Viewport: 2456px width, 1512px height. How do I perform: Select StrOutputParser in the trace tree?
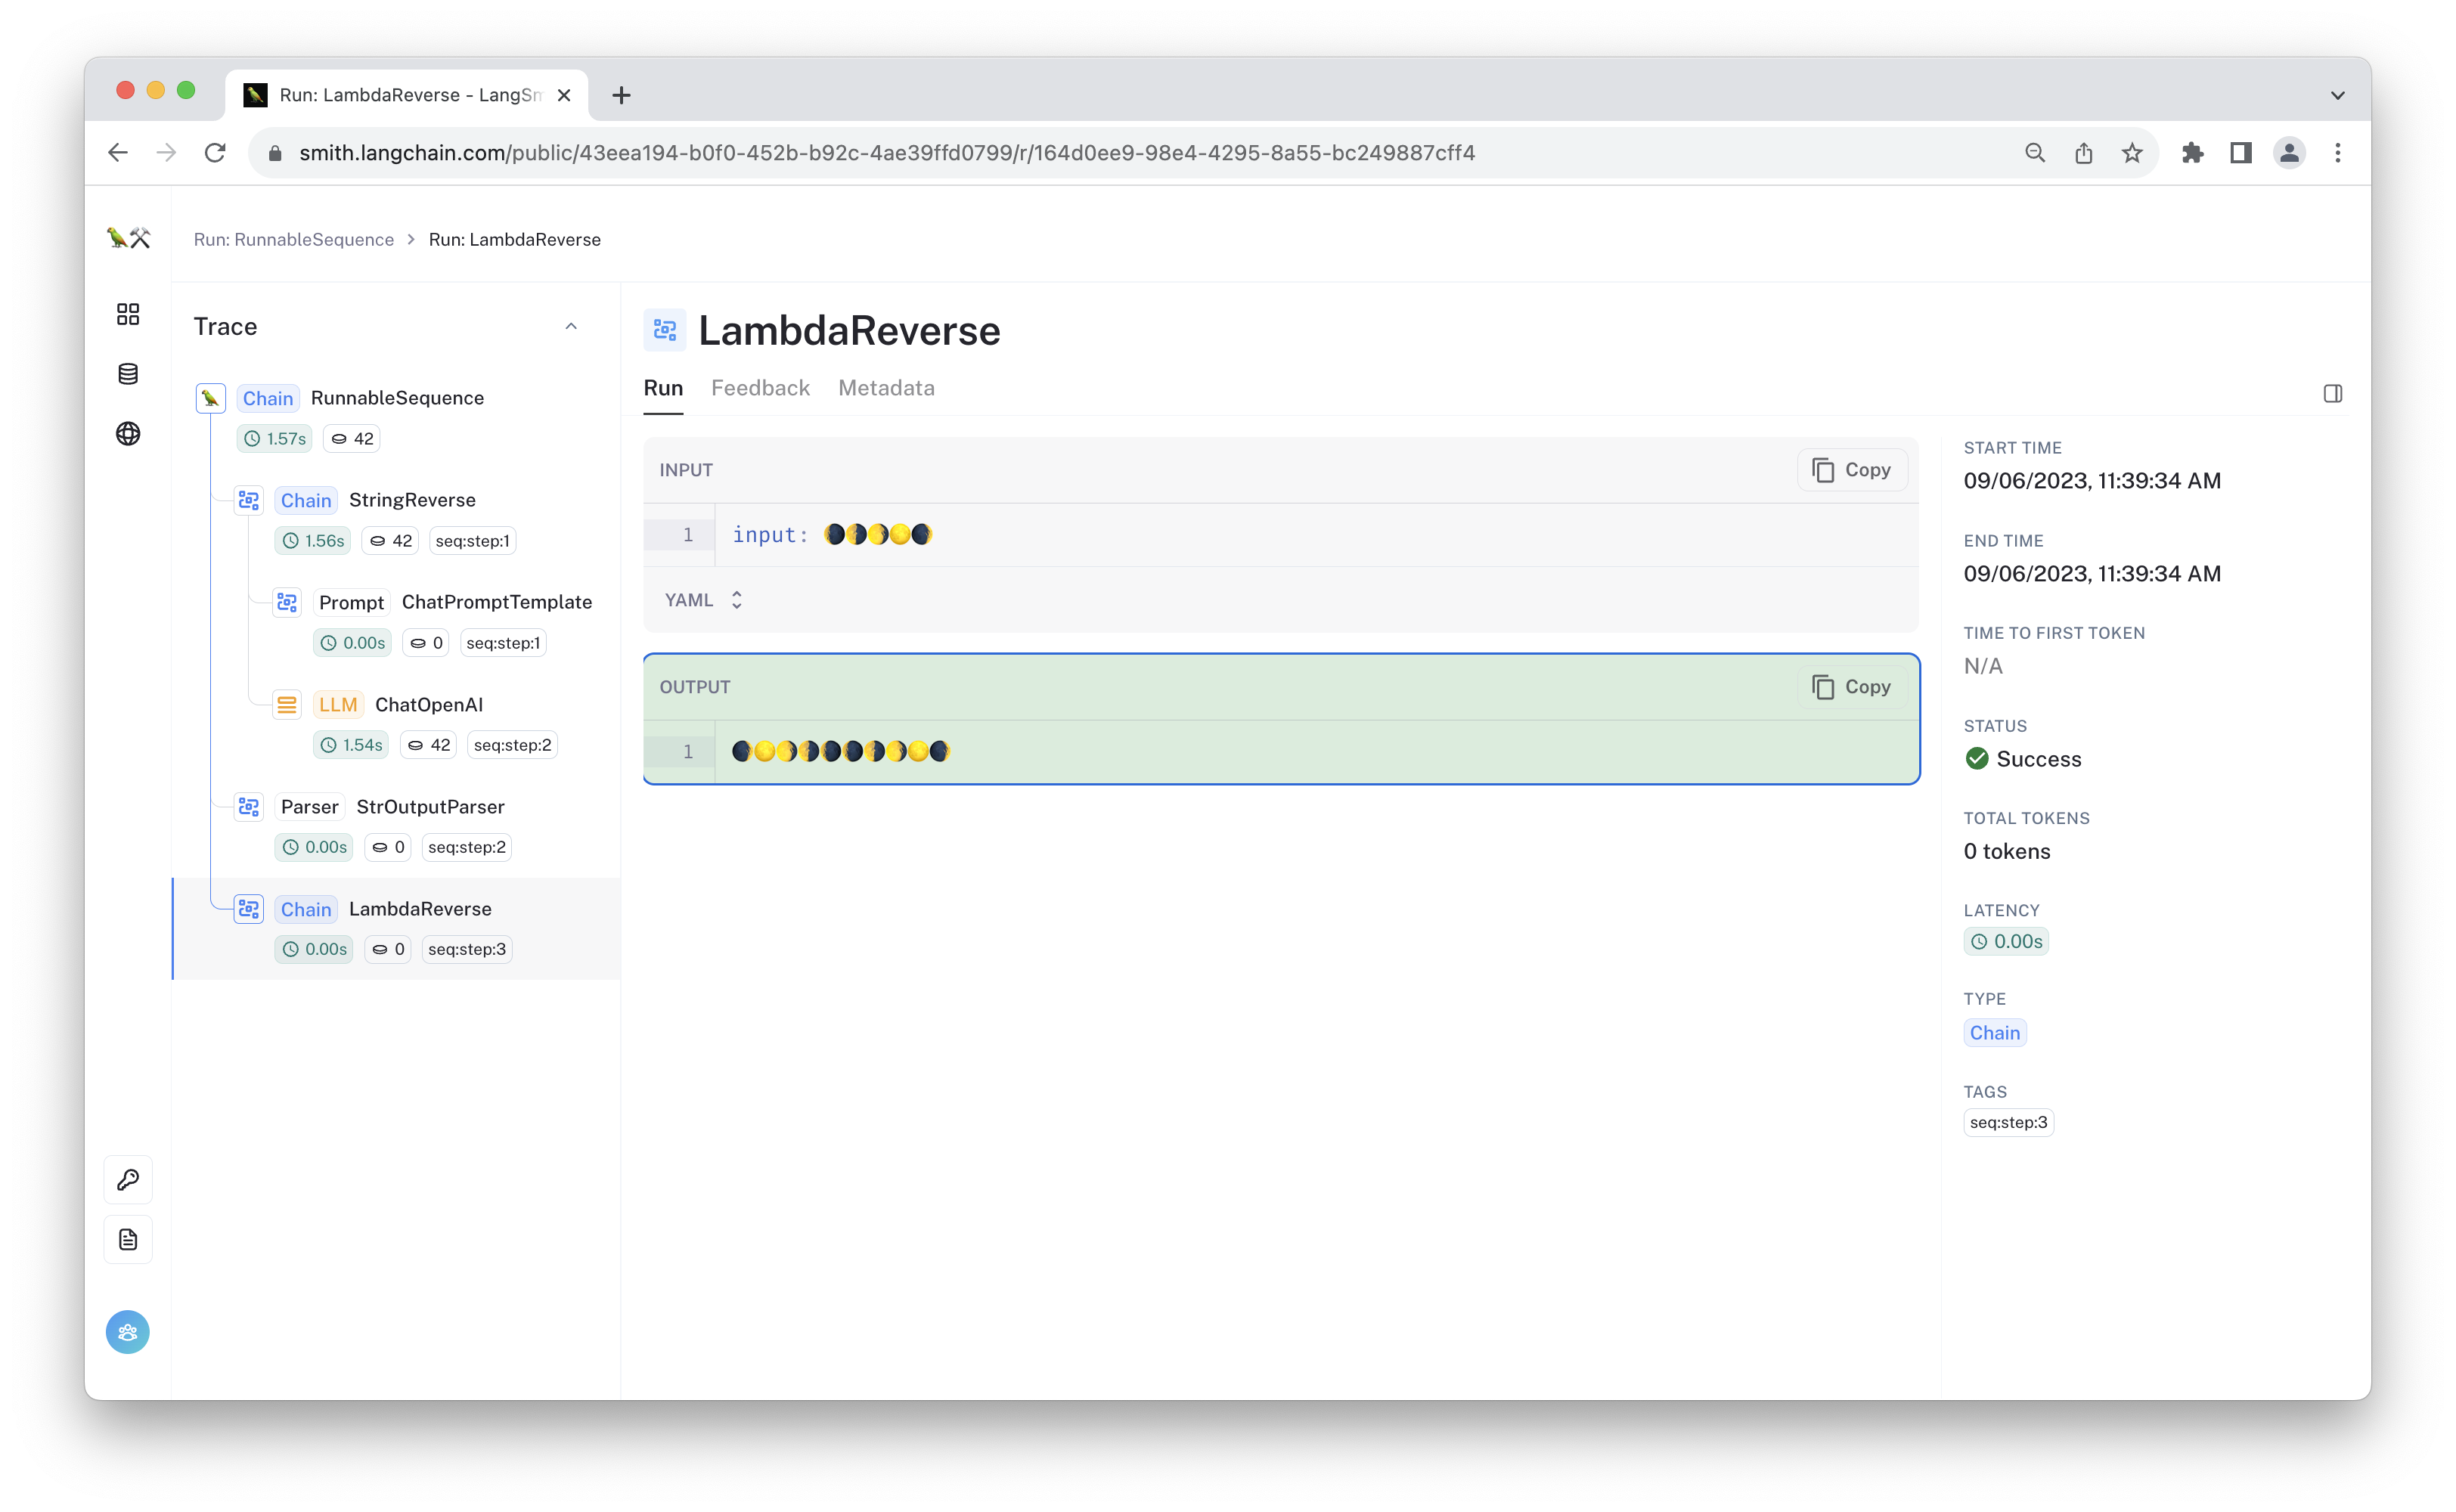point(430,807)
